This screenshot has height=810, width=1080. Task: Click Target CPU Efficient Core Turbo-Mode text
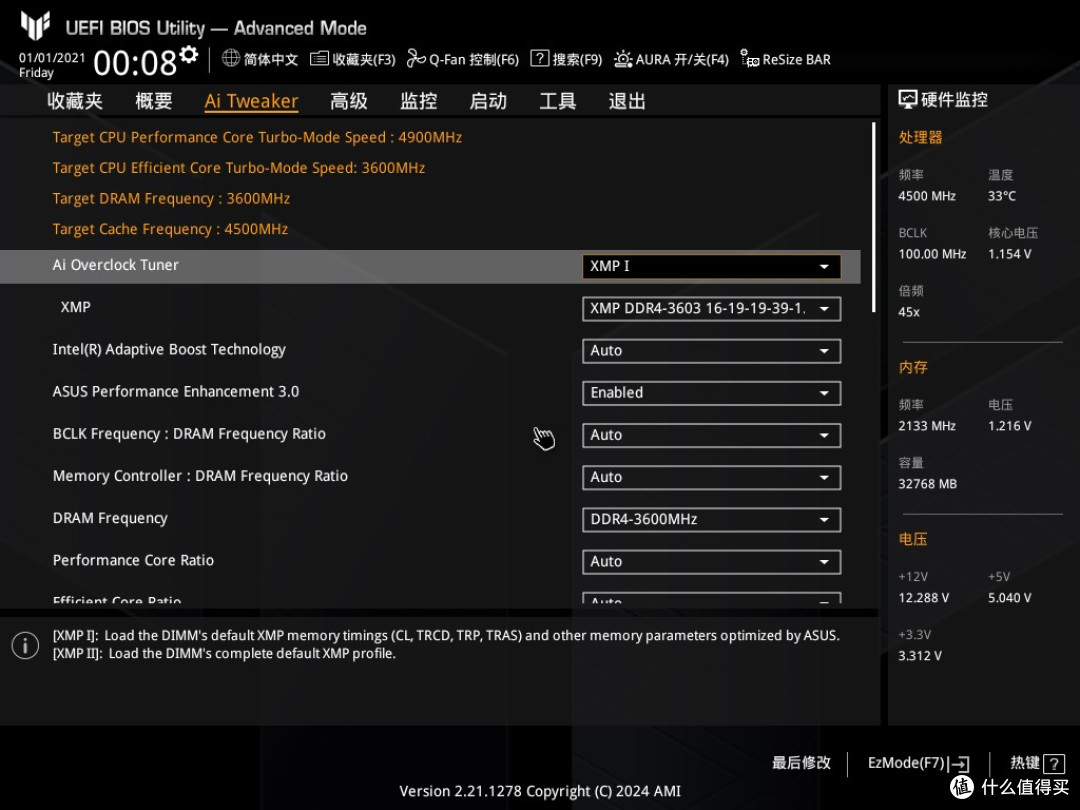coord(239,167)
